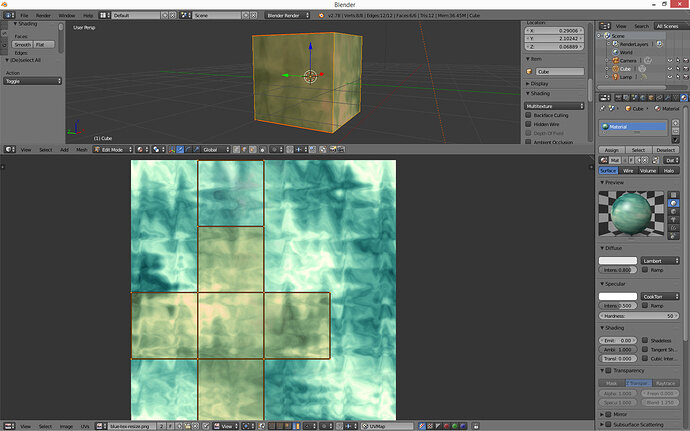Open the World properties tab icon
The height and width of the screenshot is (431, 690).
tap(642, 98)
